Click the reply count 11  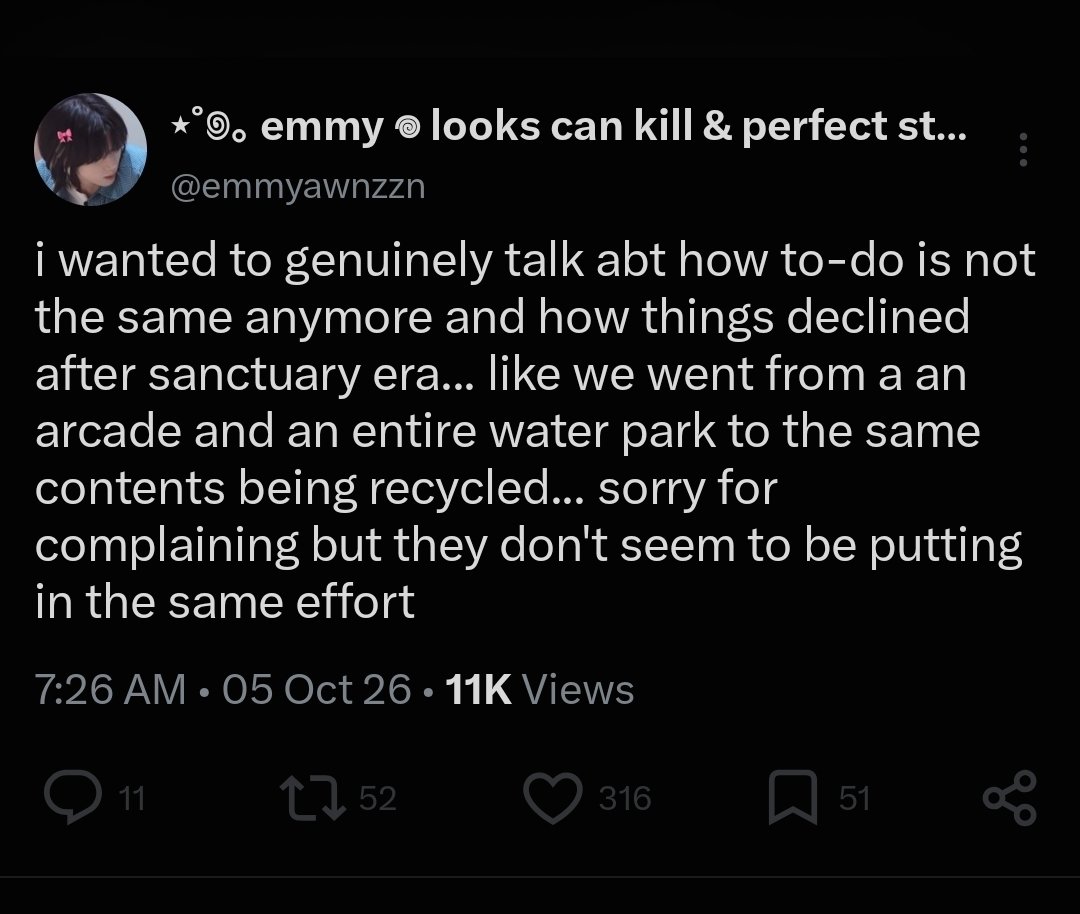tap(132, 798)
